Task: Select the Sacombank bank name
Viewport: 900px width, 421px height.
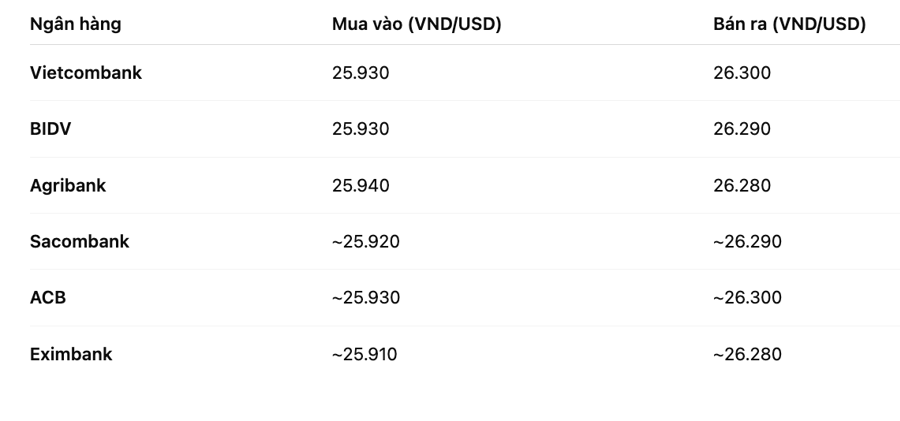Action: click(79, 241)
